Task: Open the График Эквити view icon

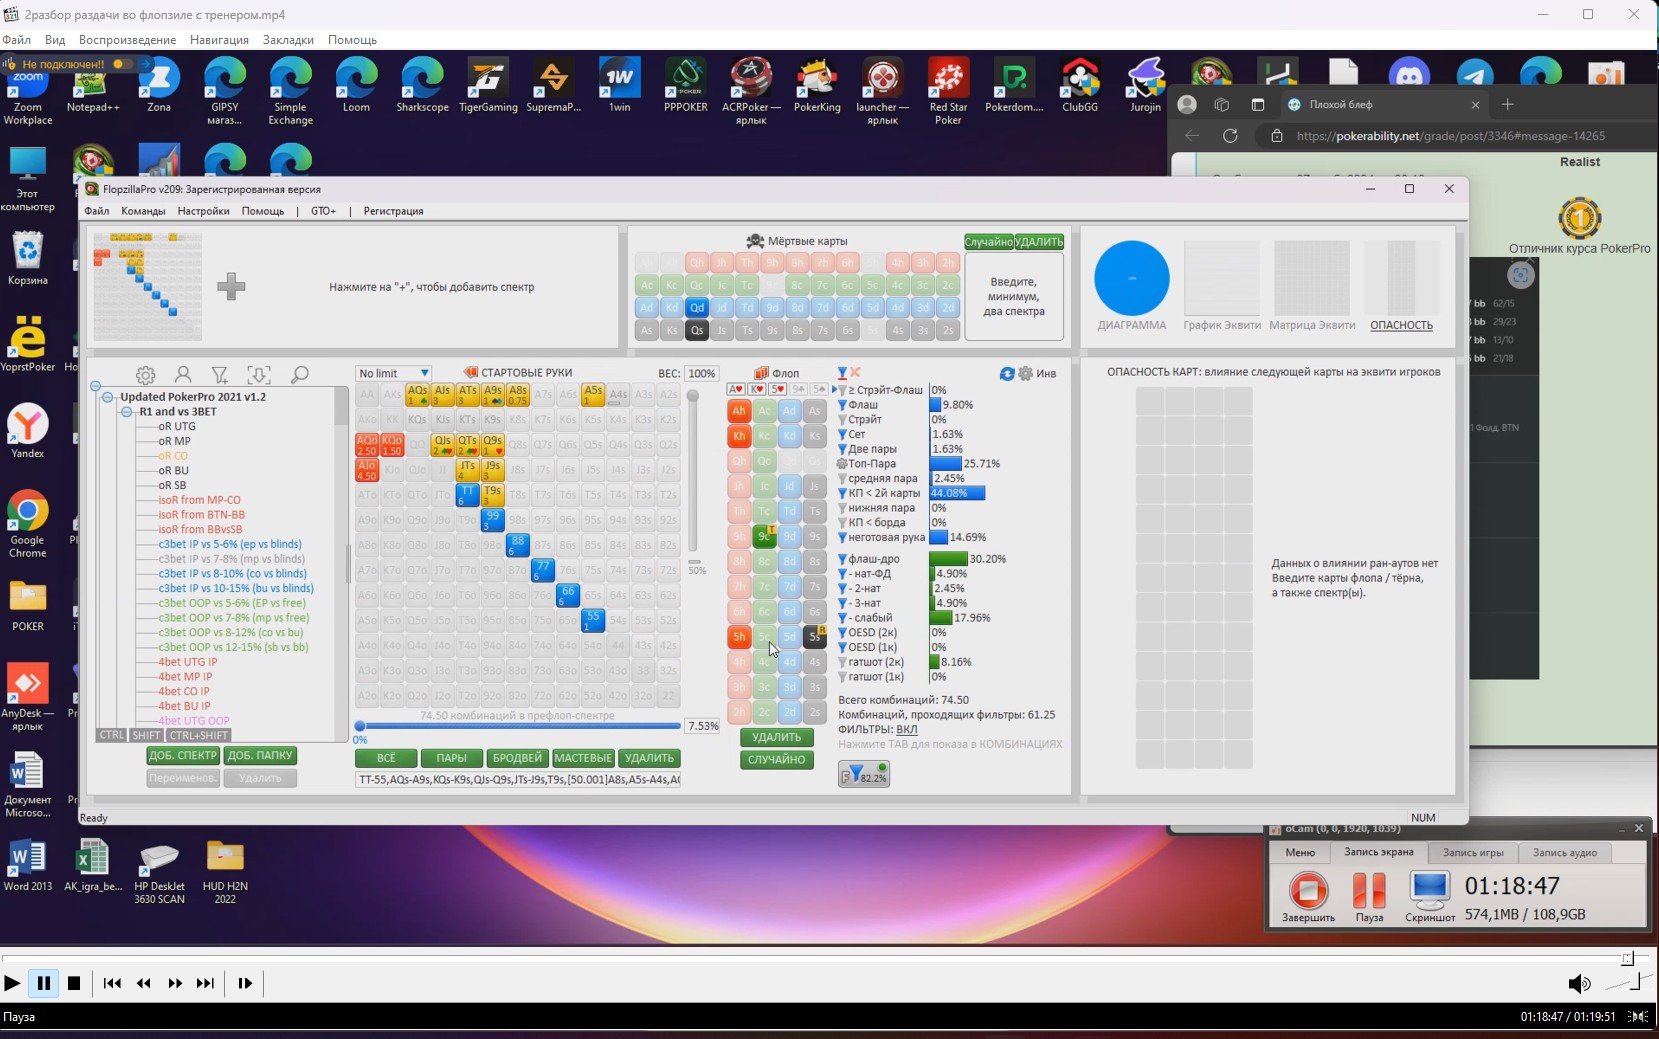Action: pyautogui.click(x=1221, y=278)
